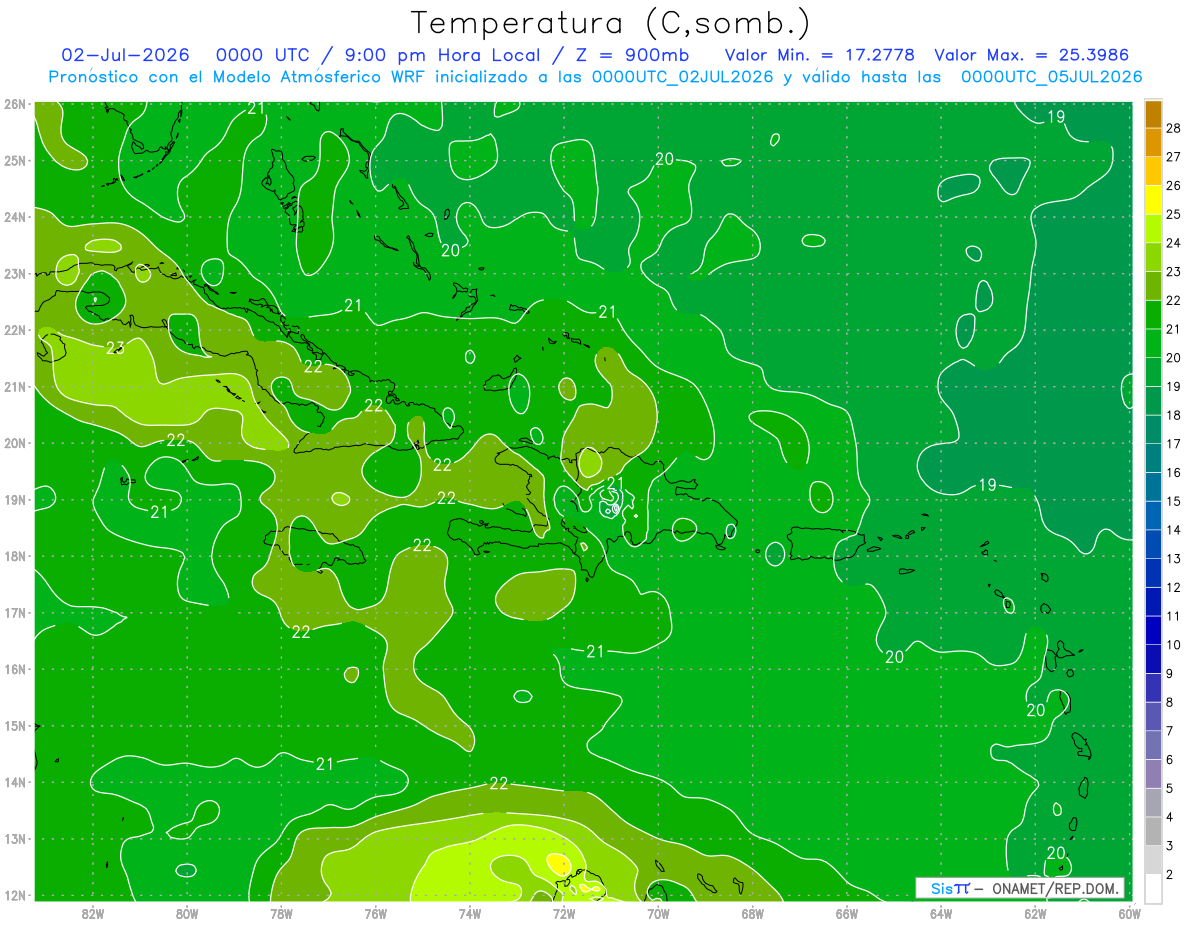Click the 26N latitude axis label
This screenshot has width=1200, height=927.
point(14,104)
